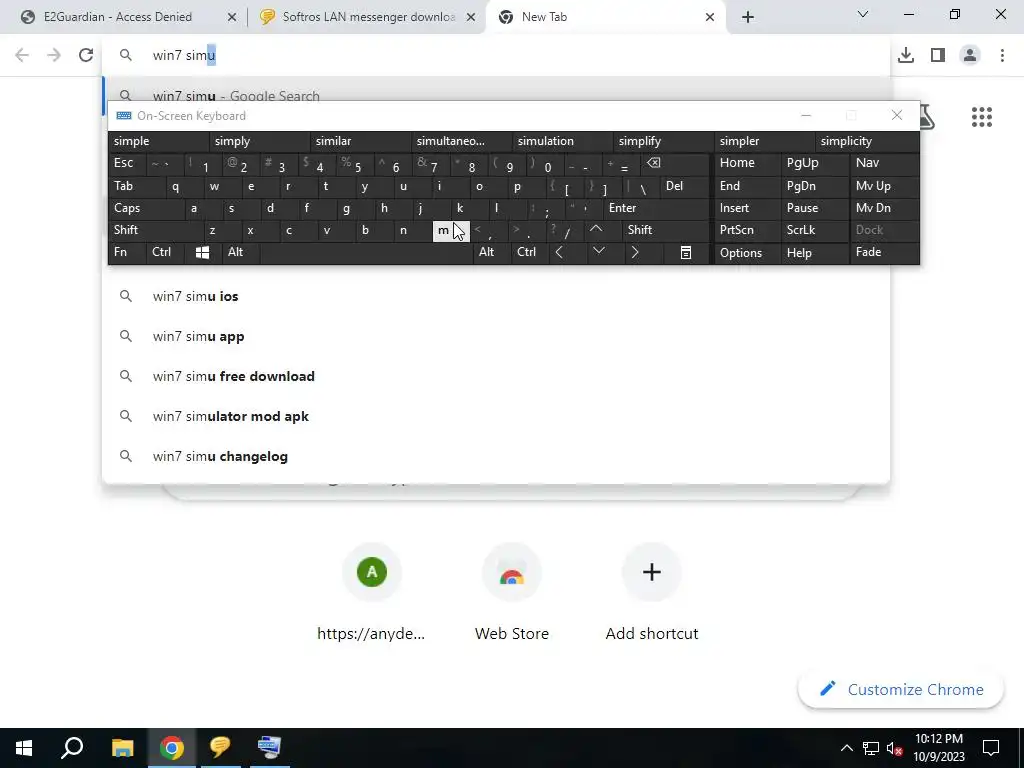1024x768 pixels.
Task: Toggle Chrome side panel icon
Action: pos(938,55)
